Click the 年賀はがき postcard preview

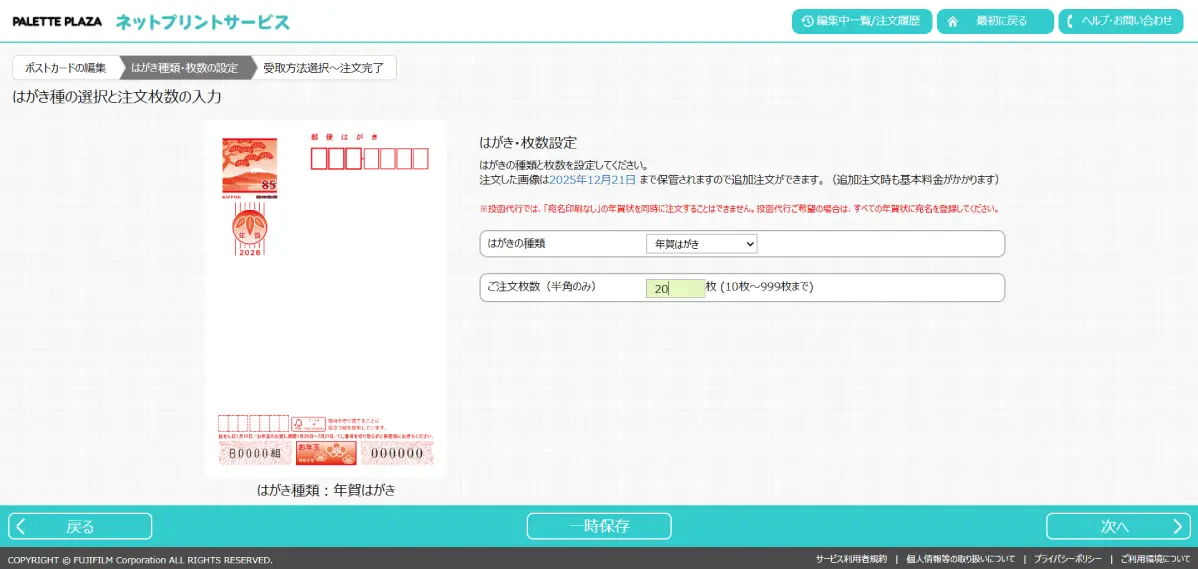click(x=326, y=299)
